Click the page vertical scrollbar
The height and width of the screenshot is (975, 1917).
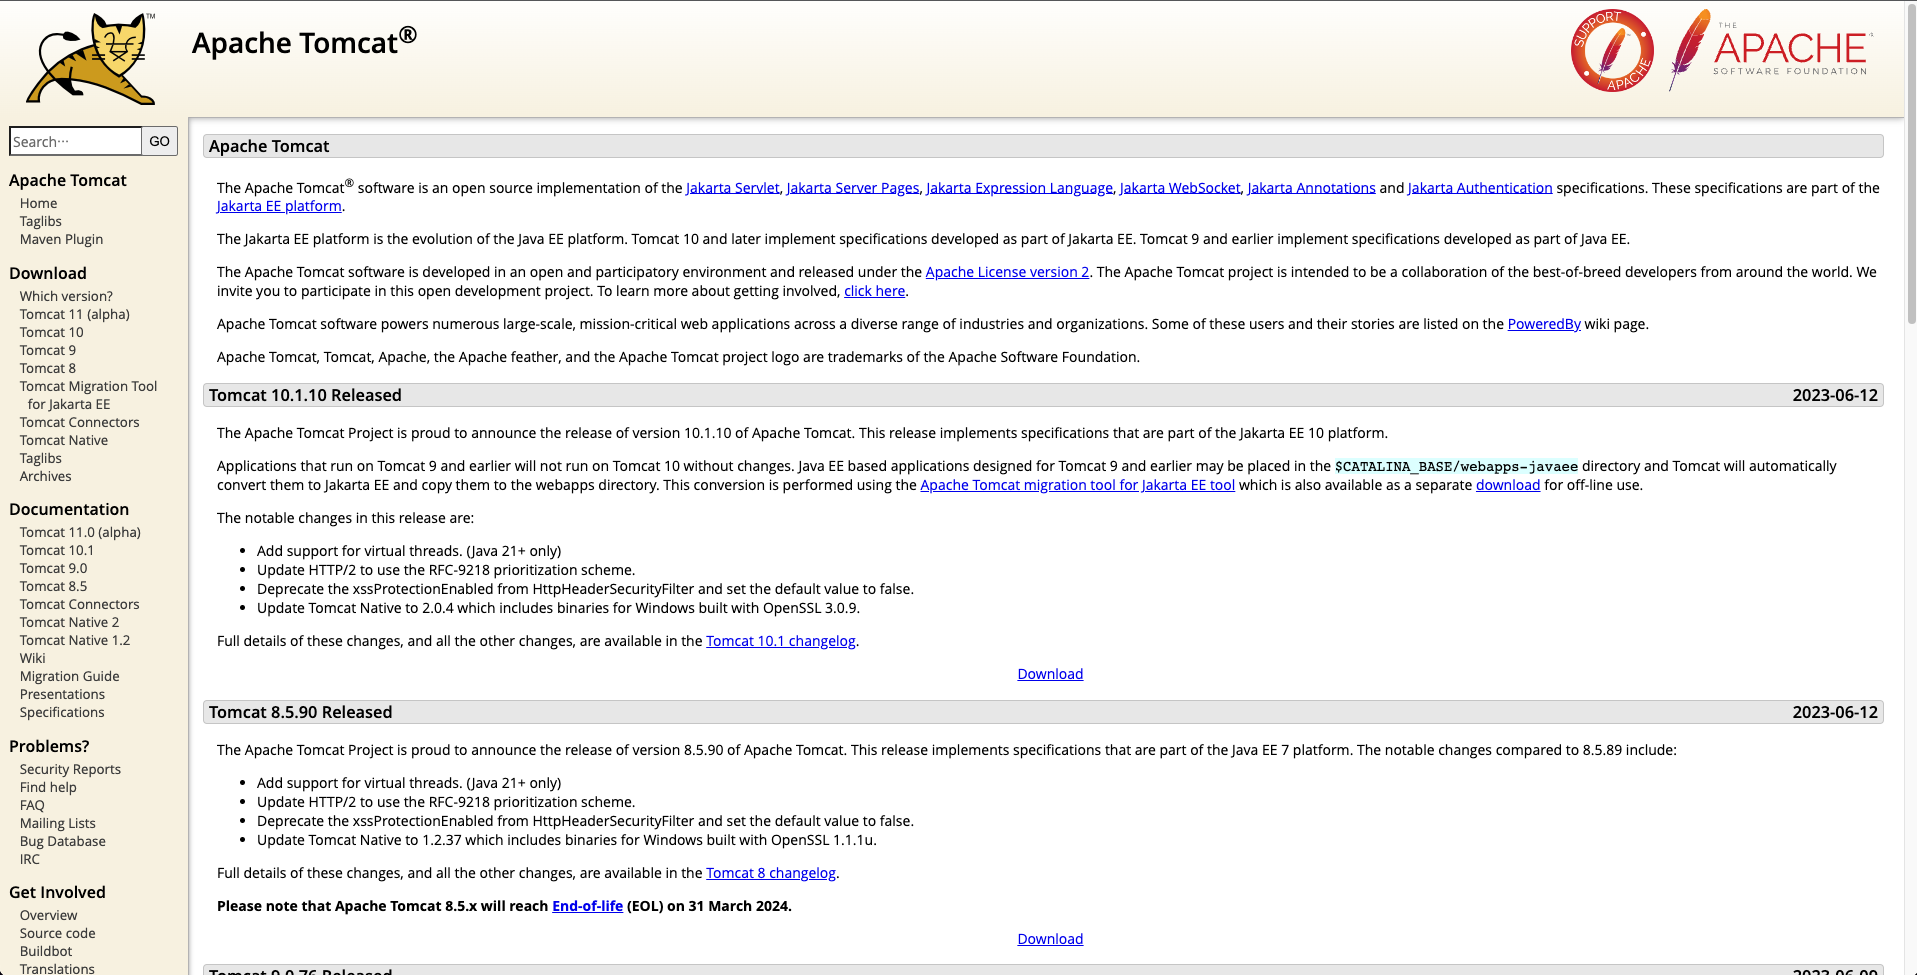click(x=1911, y=165)
